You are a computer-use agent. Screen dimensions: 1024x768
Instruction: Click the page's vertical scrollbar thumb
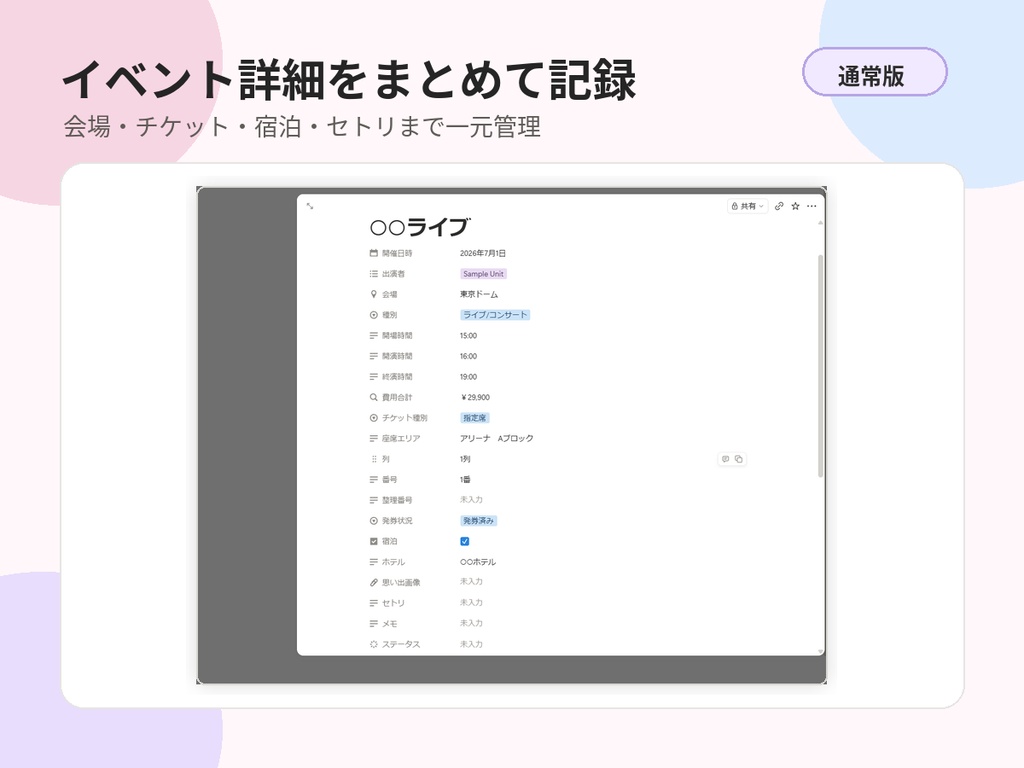click(x=820, y=366)
